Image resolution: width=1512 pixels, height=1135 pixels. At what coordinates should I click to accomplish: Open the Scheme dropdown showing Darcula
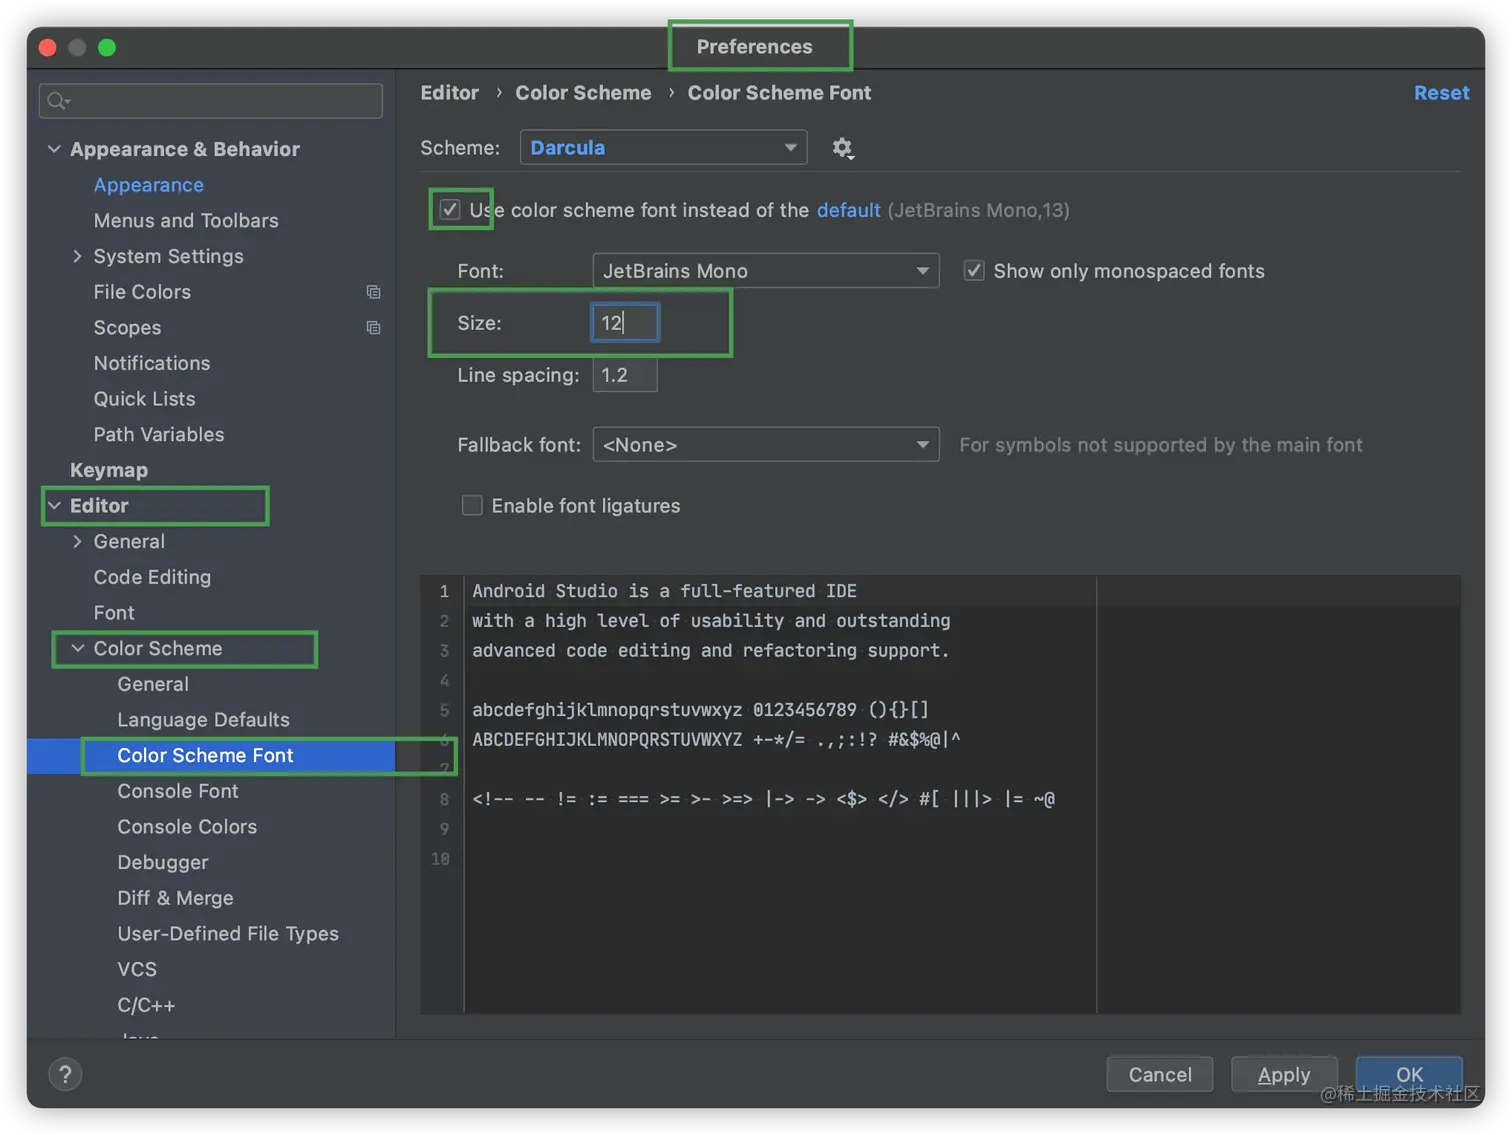(663, 148)
